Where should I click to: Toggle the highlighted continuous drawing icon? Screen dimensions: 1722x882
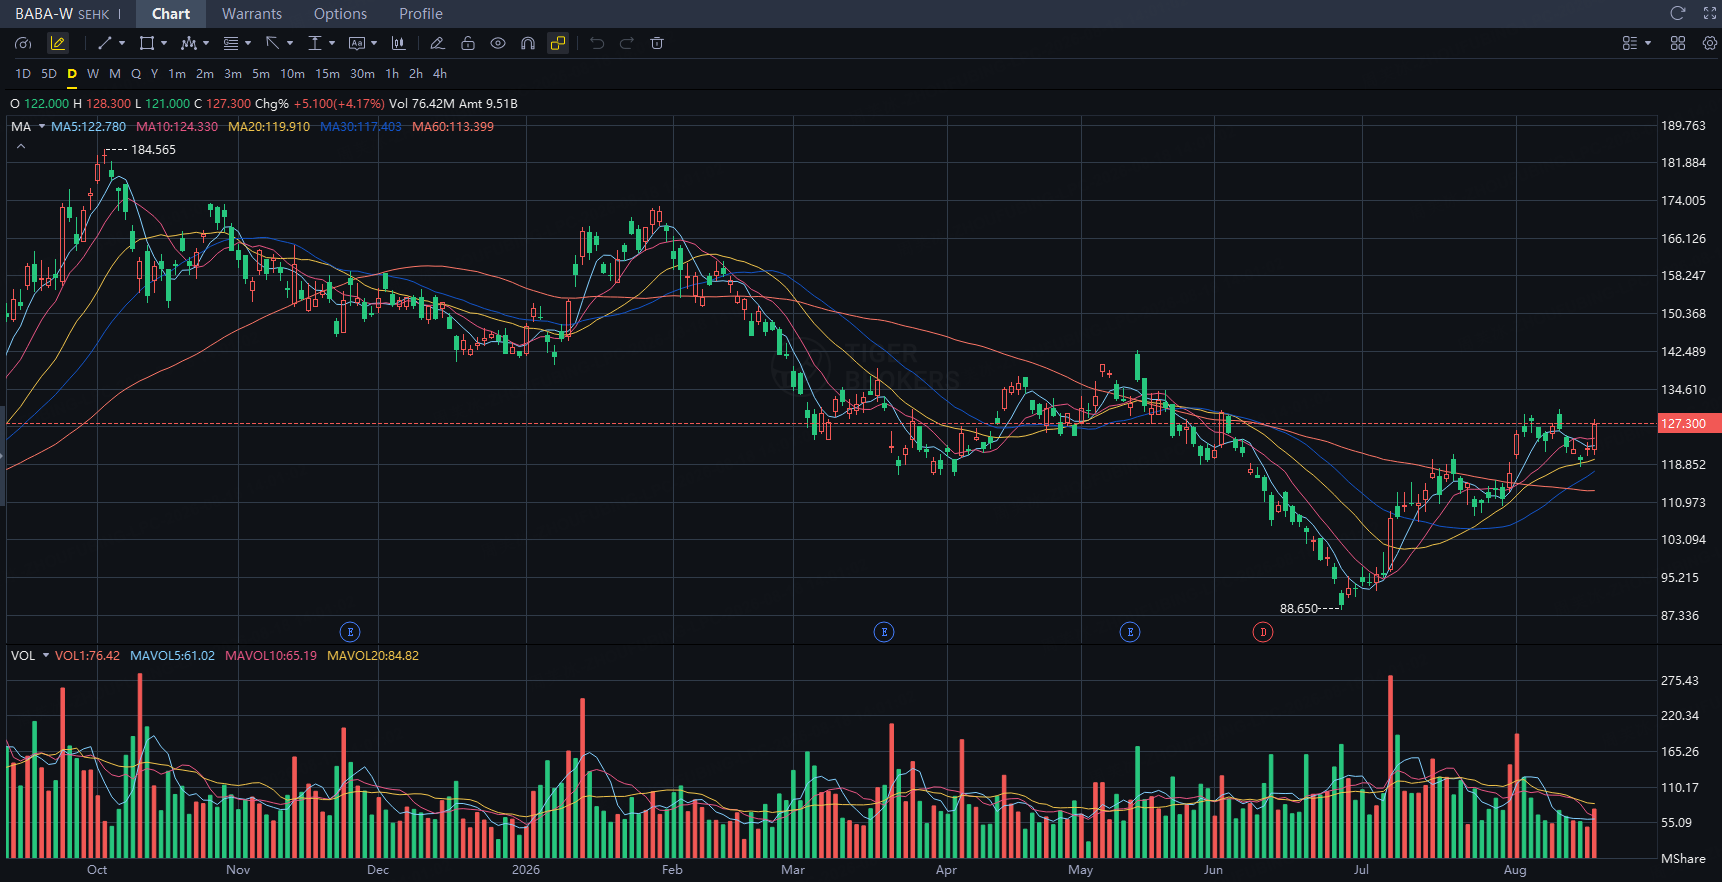558,43
